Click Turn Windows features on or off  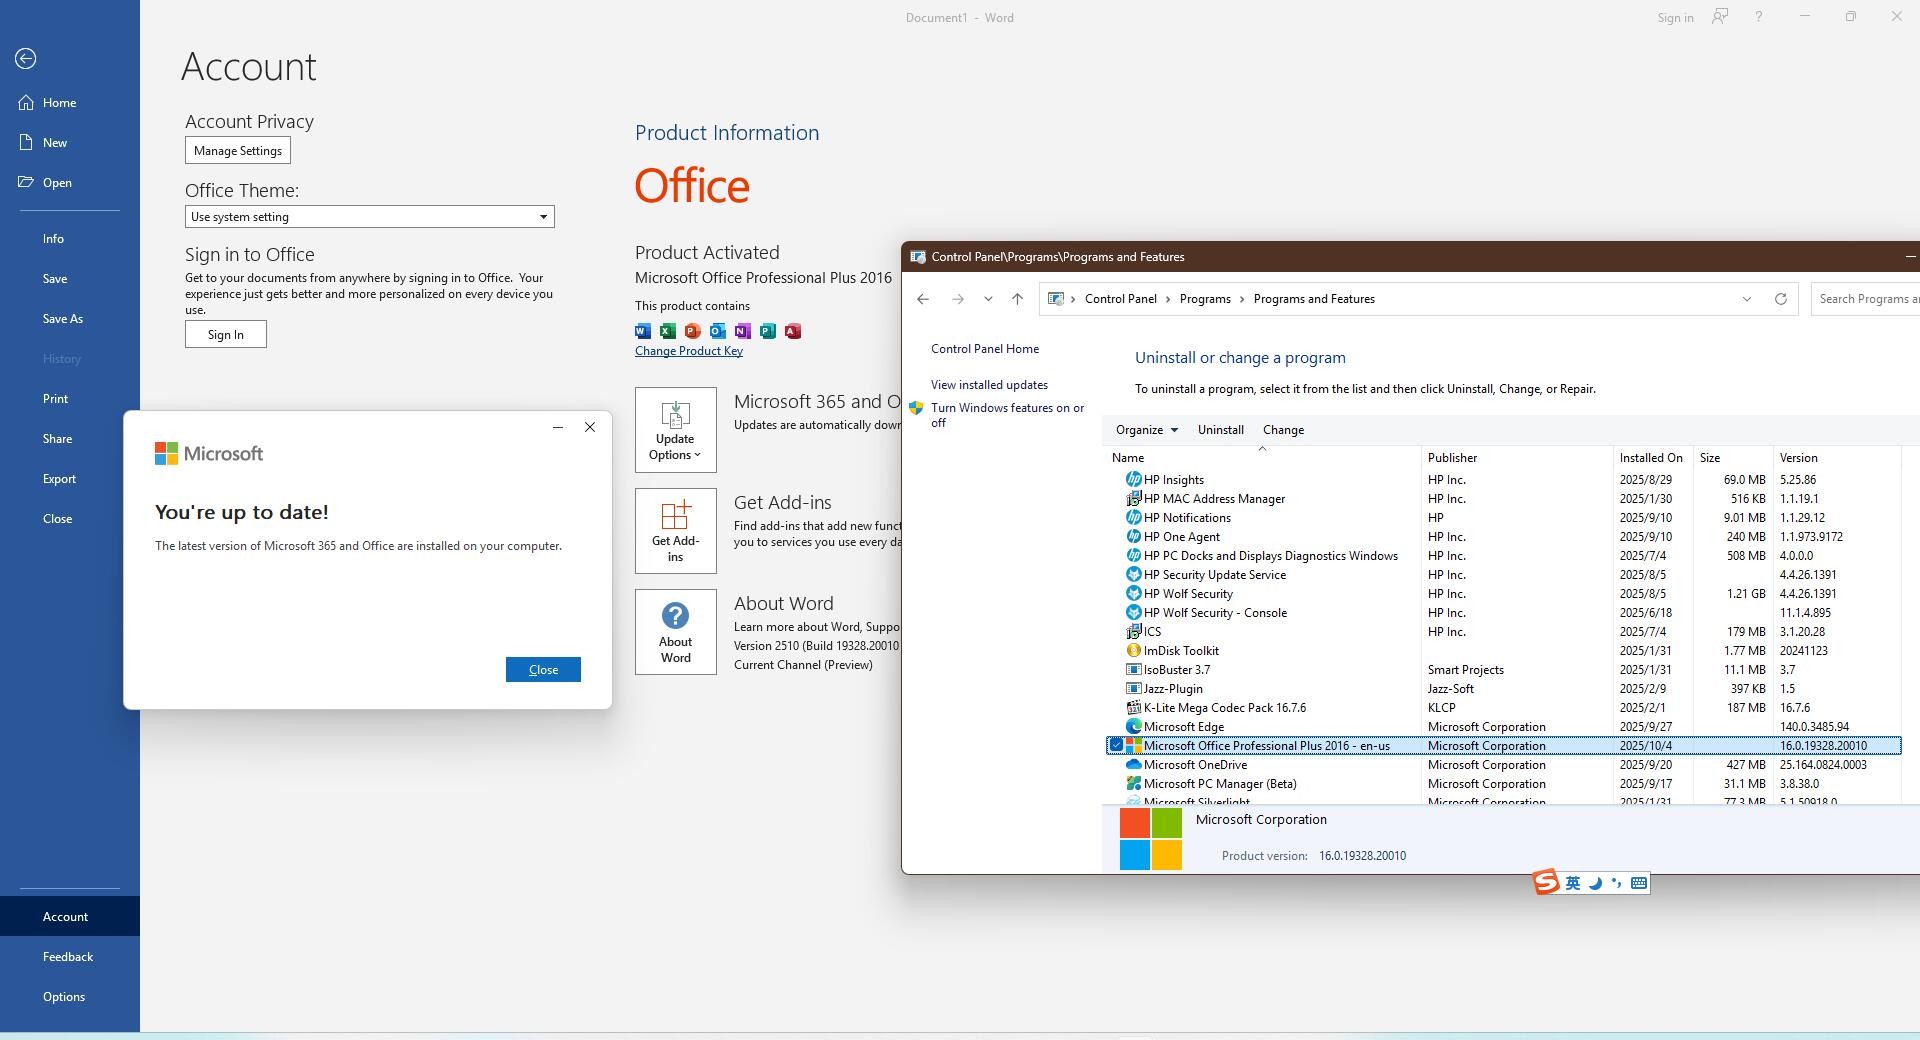(1007, 415)
